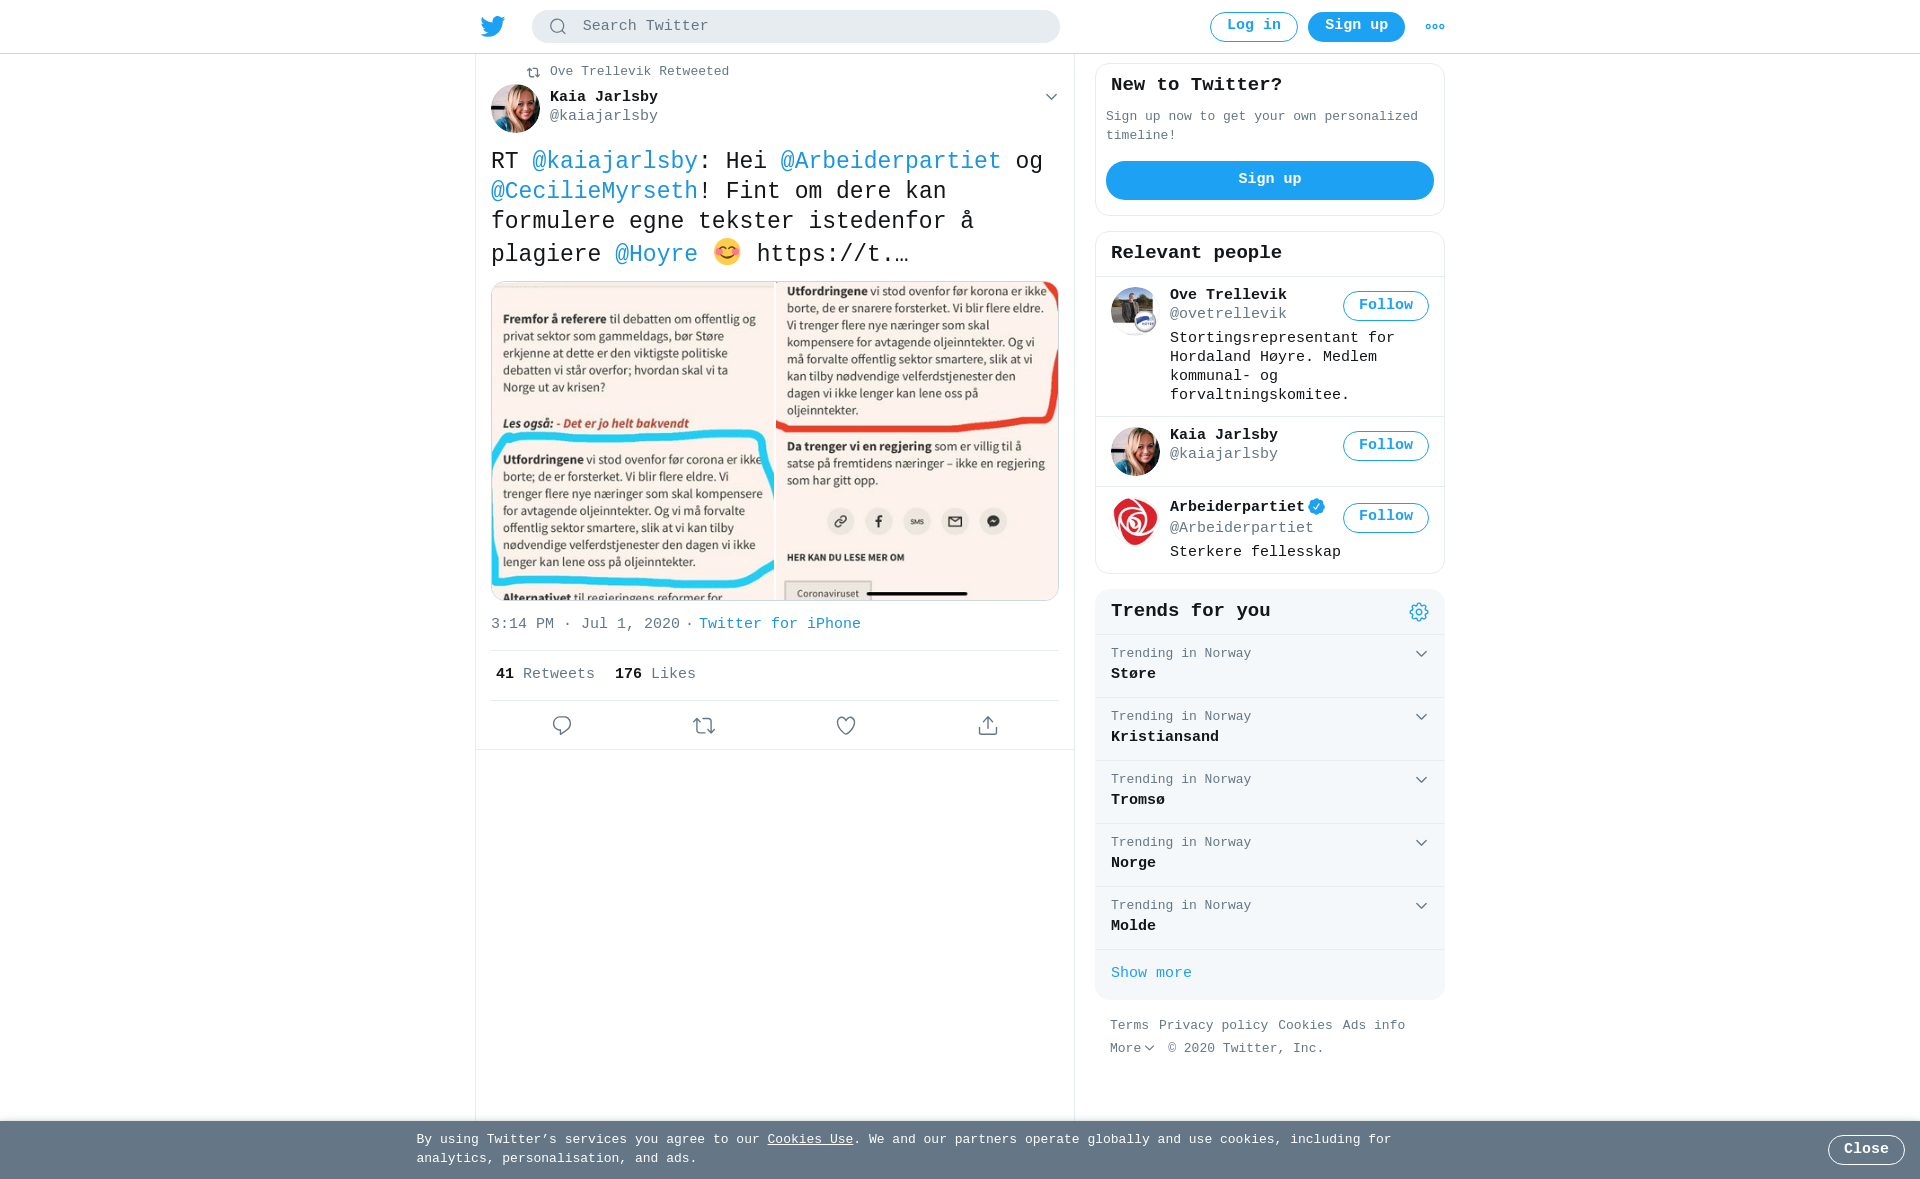Open dropdown for Støre trend
Viewport: 1920px width, 1179px height.
click(1421, 654)
